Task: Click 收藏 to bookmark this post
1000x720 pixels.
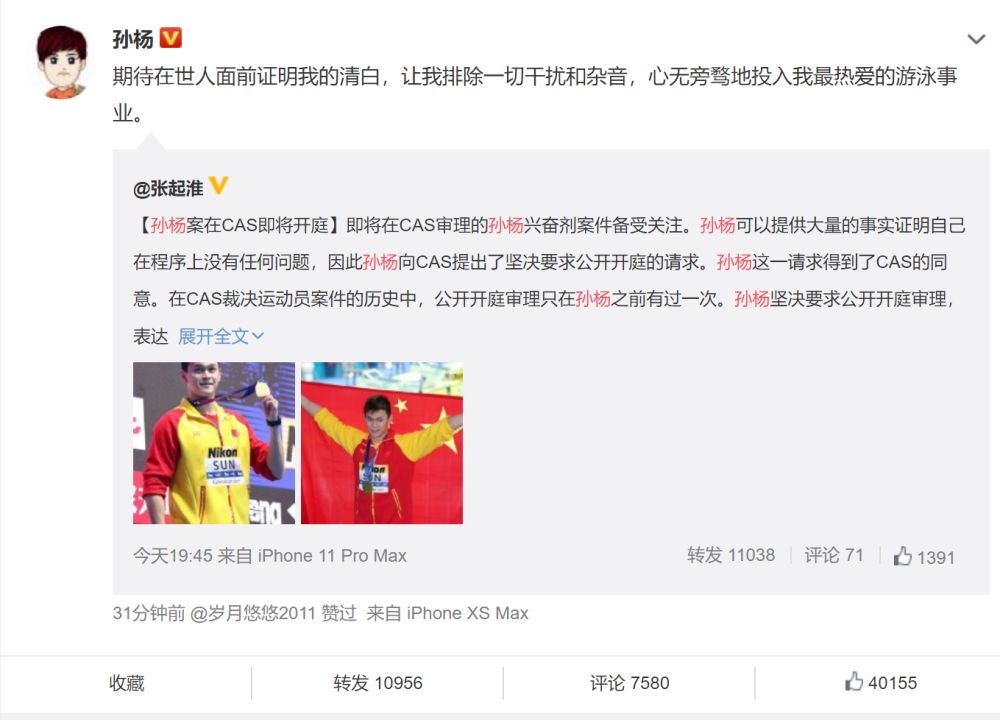Action: click(126, 683)
